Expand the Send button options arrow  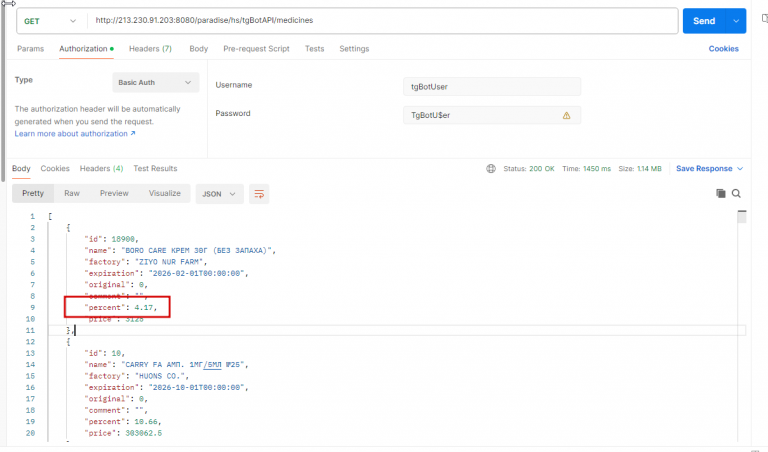point(736,21)
